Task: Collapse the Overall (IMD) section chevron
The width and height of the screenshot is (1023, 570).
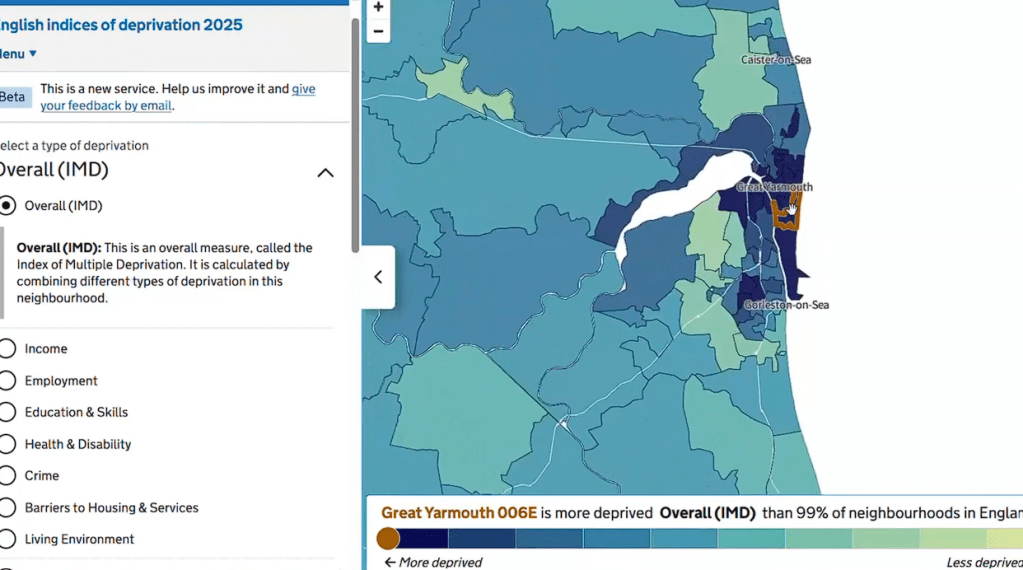Action: click(x=325, y=172)
